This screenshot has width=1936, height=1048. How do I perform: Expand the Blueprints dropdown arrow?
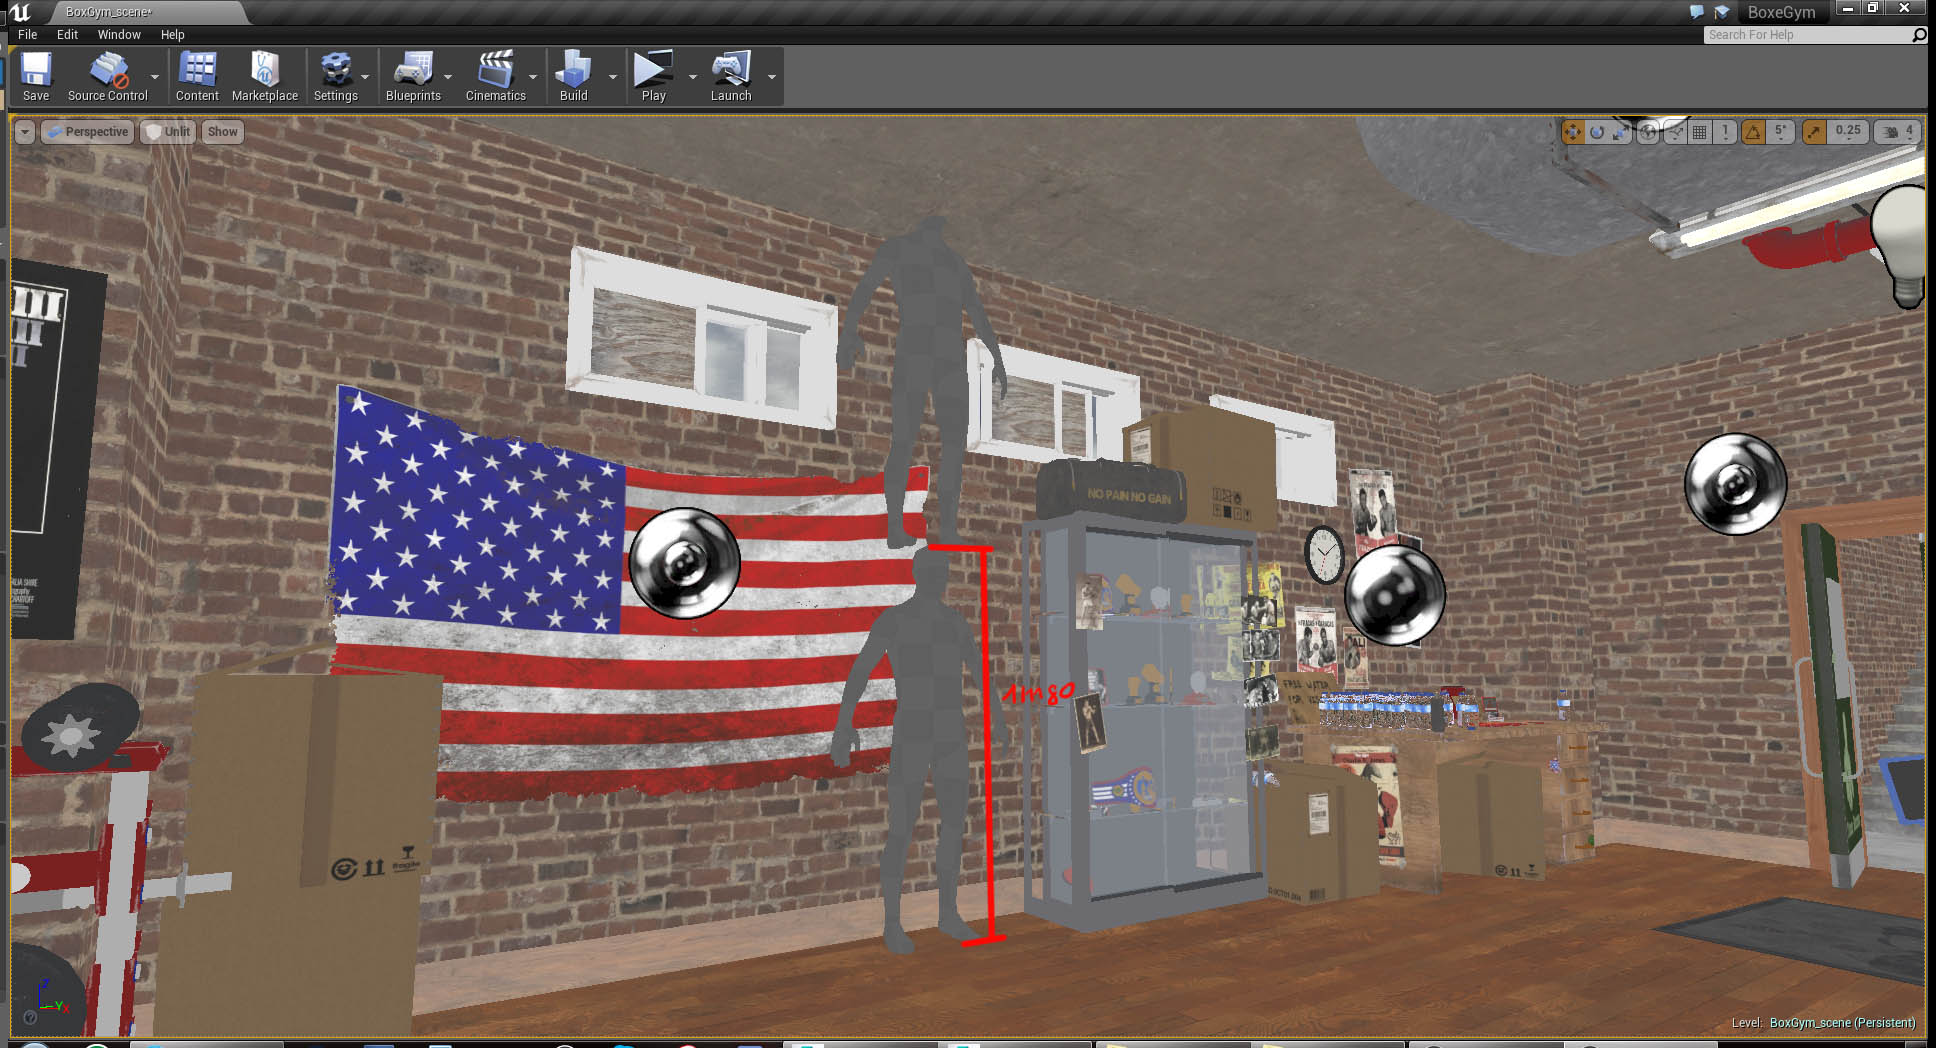(x=448, y=77)
